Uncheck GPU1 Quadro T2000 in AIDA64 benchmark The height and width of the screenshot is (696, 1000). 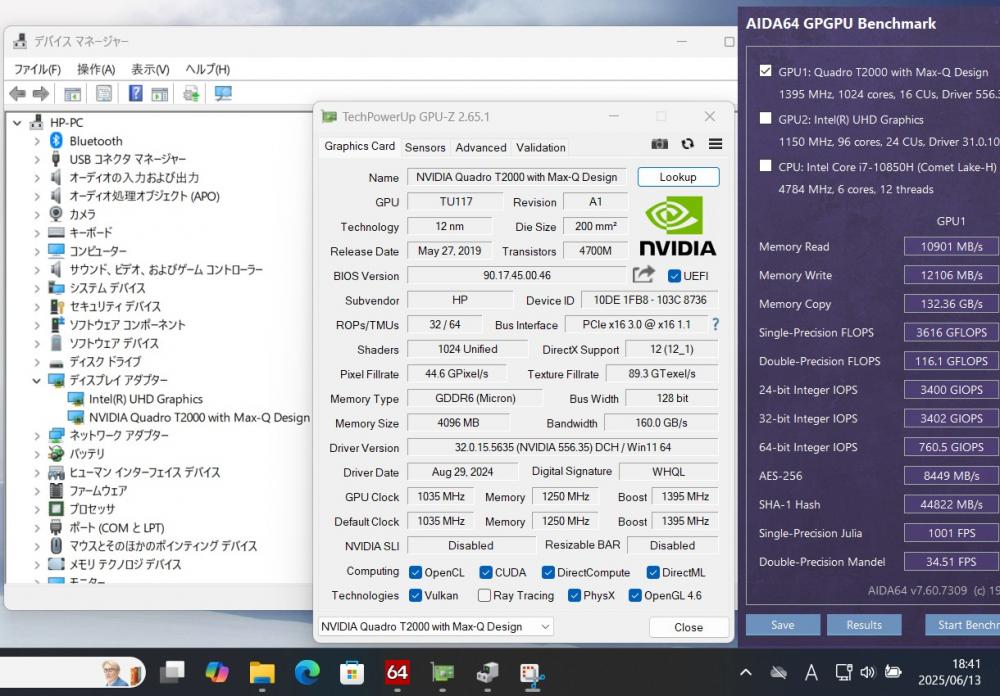(x=765, y=71)
